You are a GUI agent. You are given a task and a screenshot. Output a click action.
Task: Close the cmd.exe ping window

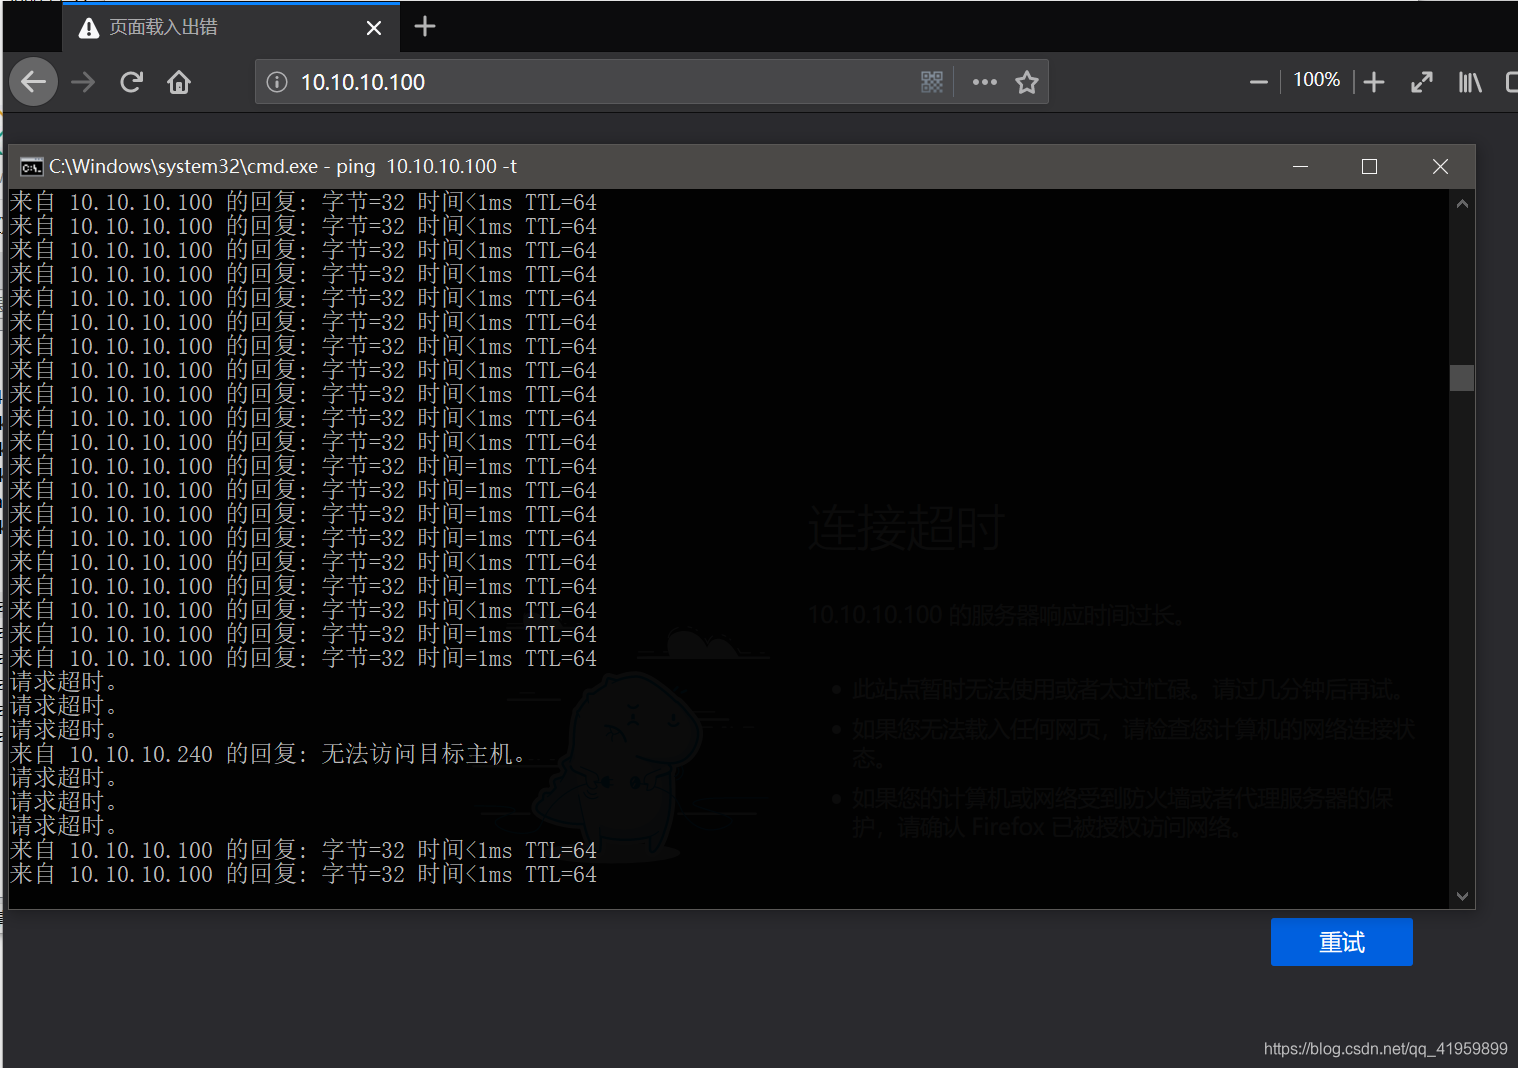[1440, 167]
